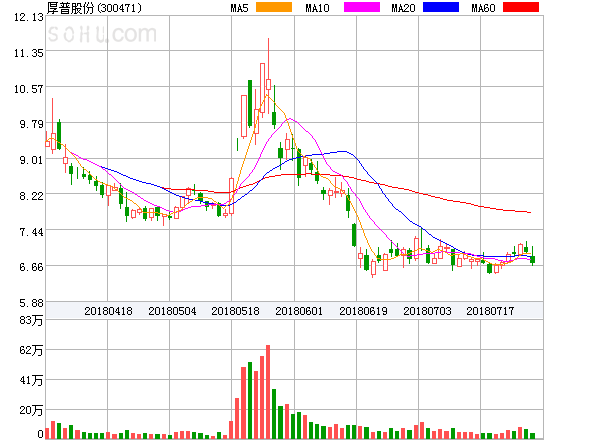Click the 83万 volume axis label
Viewport: 600px width, 440px height.
pyautogui.click(x=31, y=320)
